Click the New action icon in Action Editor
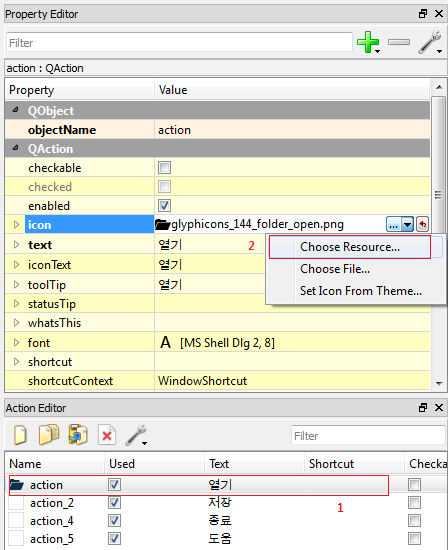Viewport: 448px width, 550px height. [20, 435]
